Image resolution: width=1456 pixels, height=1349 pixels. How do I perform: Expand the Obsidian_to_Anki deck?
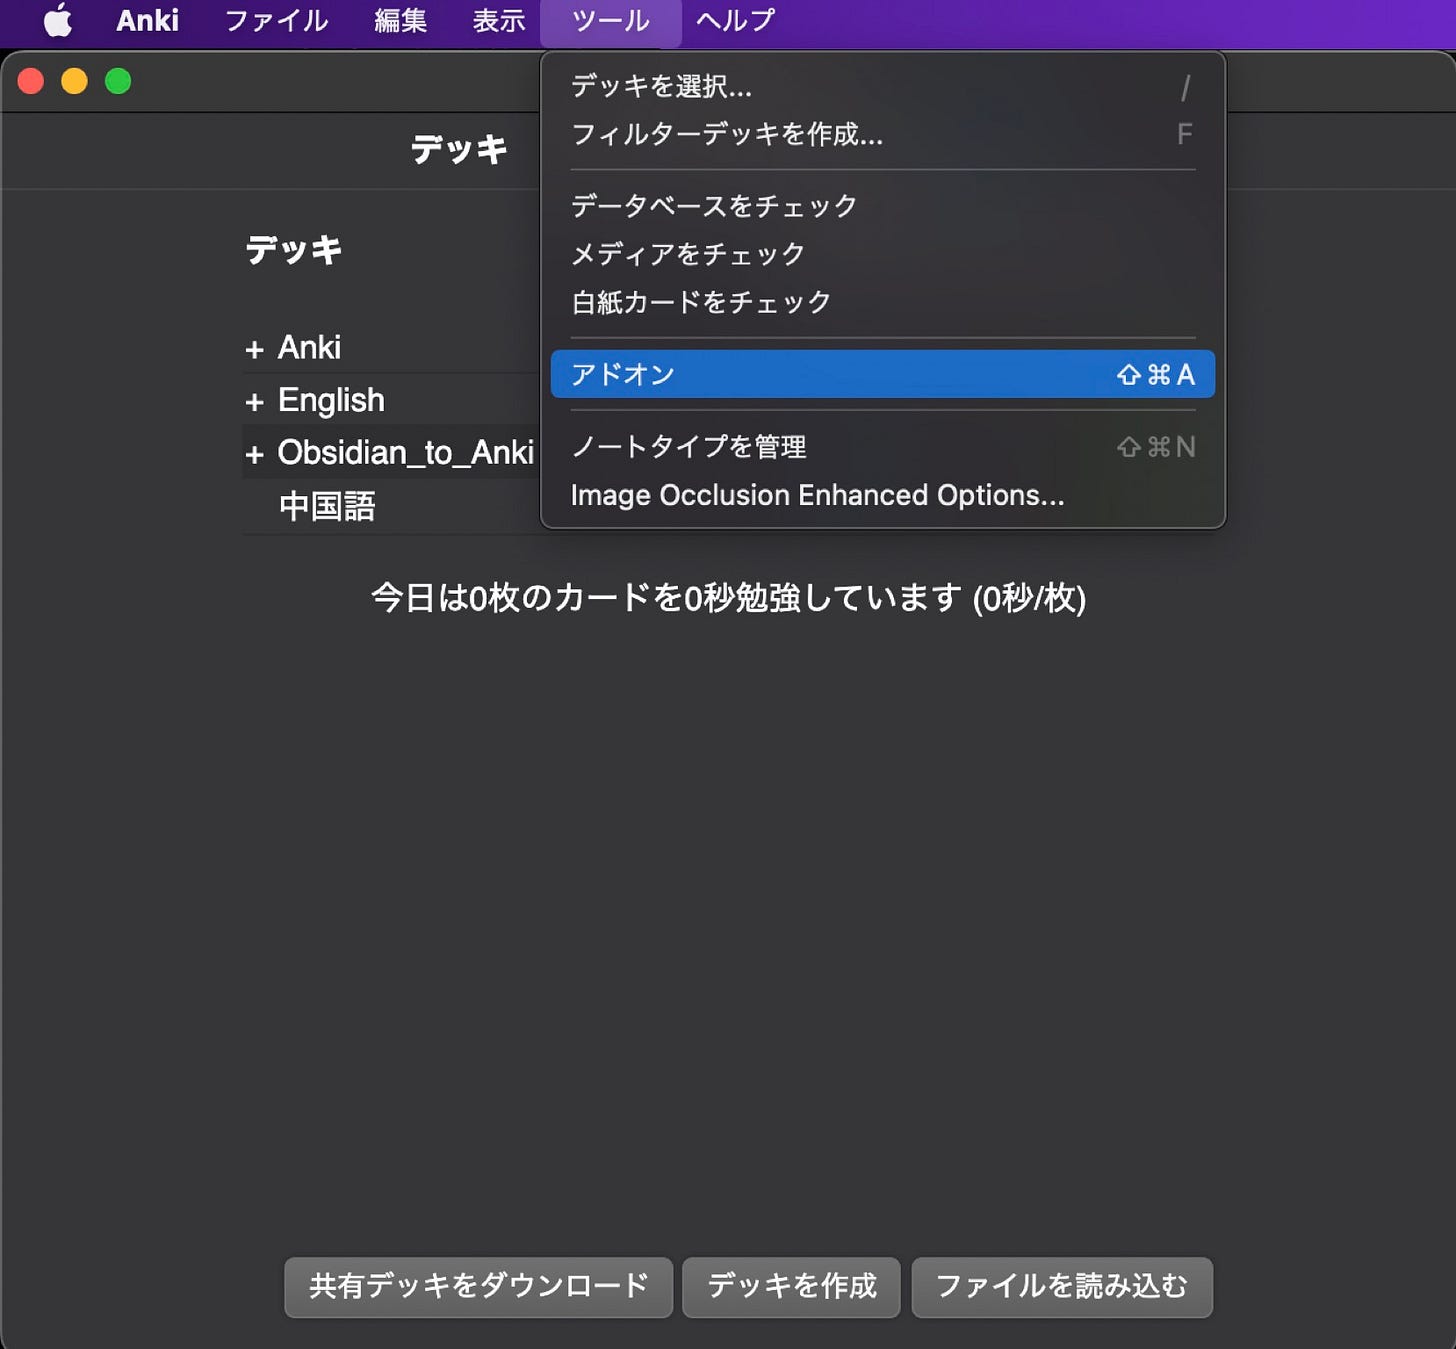tap(255, 454)
